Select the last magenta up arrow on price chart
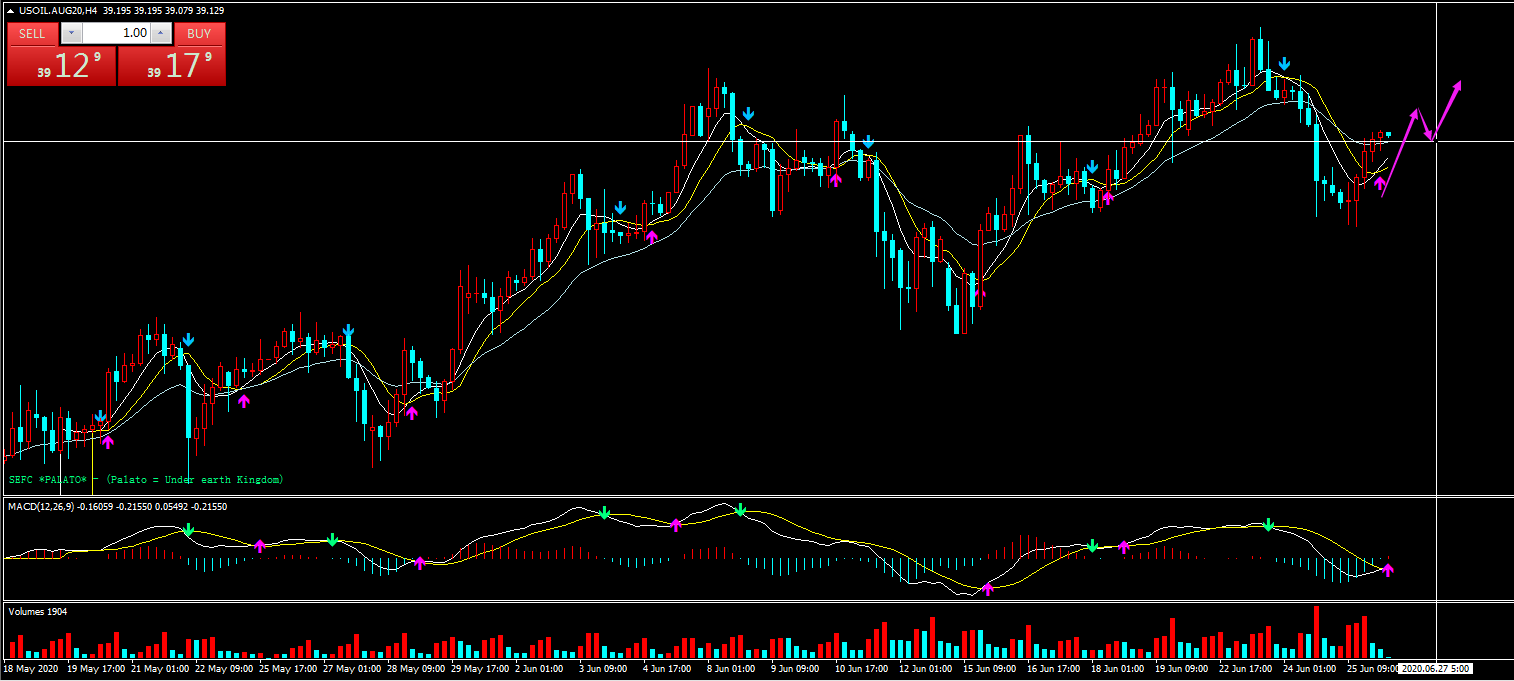Screen dimensions: 1514x681 coord(1380,183)
